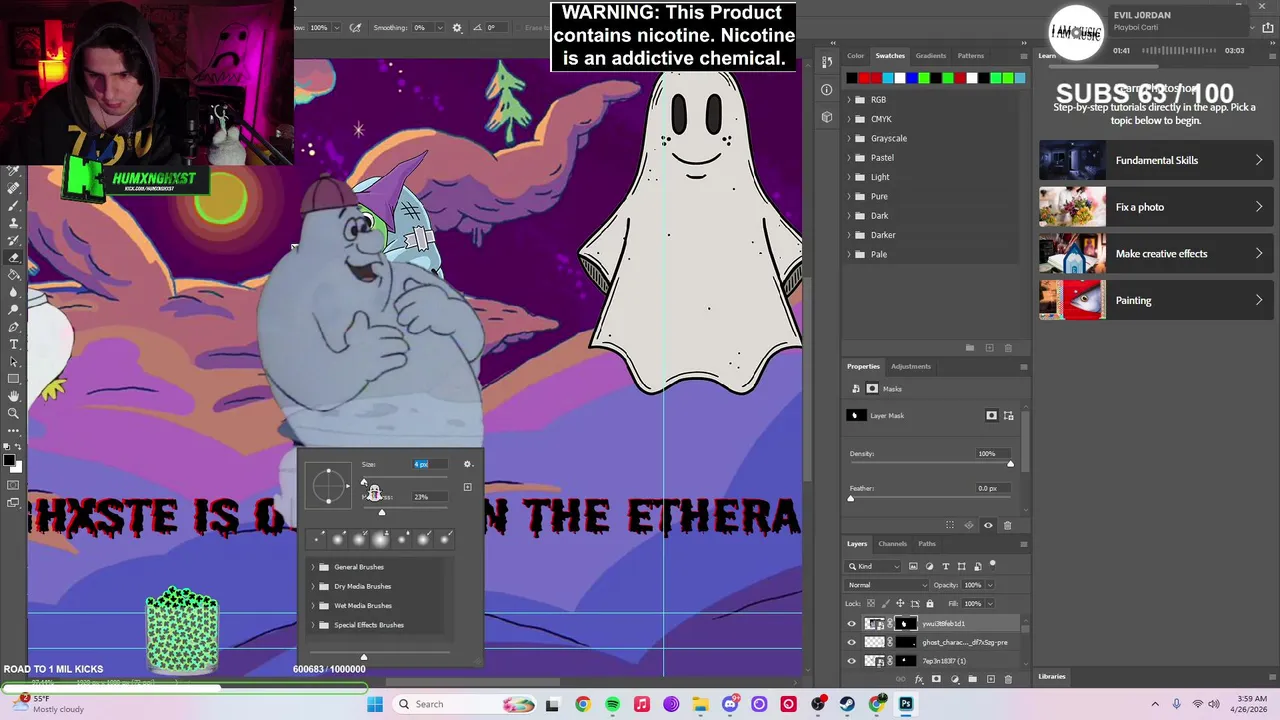Viewport: 1280px width, 720px height.
Task: Switch to the Patterns tab
Action: pyautogui.click(x=970, y=56)
